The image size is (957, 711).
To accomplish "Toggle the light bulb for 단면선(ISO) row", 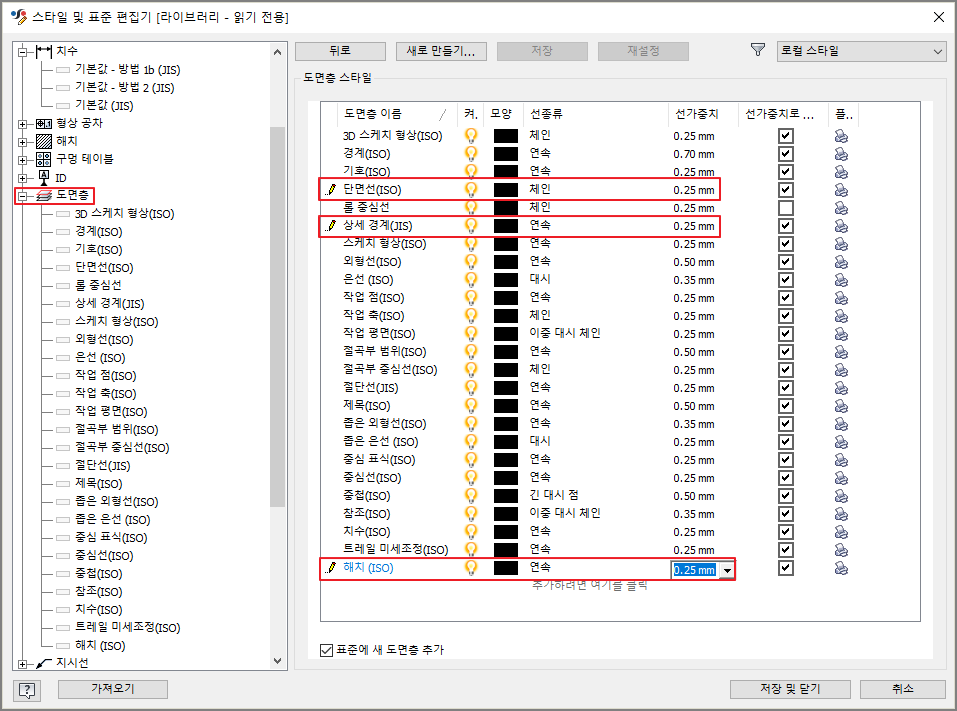I will [x=471, y=190].
